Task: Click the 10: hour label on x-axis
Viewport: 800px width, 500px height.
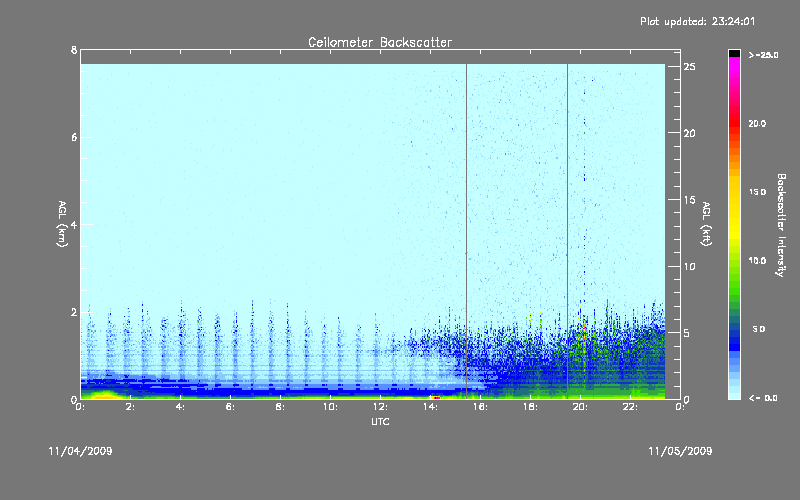Action: [x=330, y=407]
